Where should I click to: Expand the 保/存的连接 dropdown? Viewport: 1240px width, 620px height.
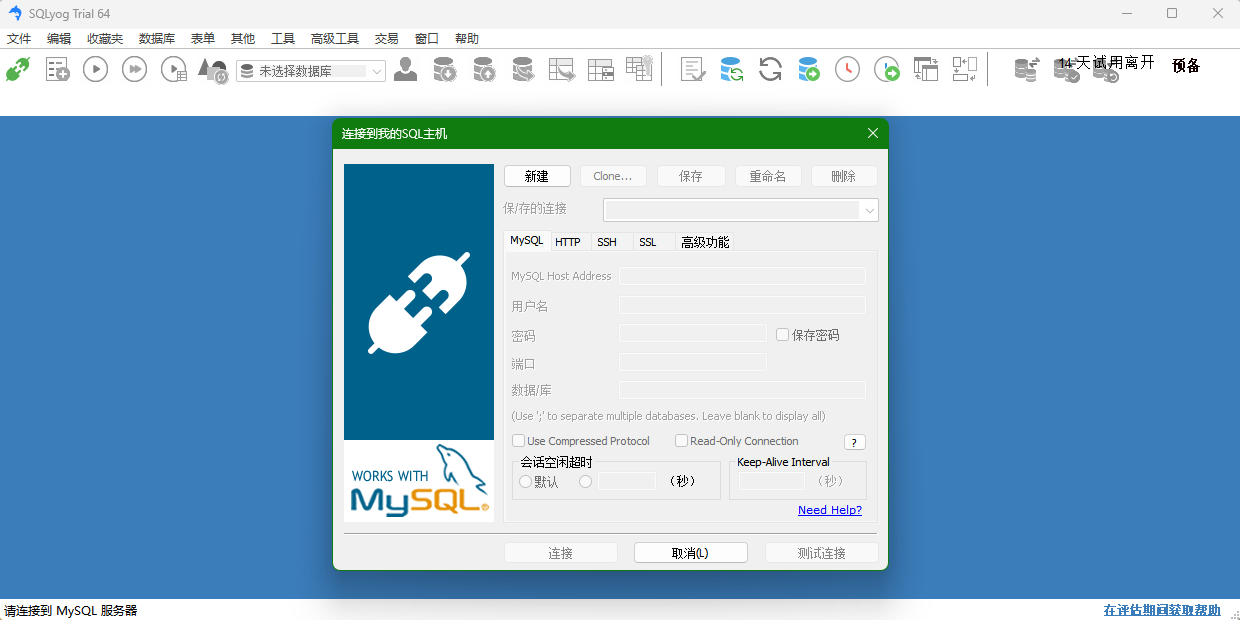coord(869,210)
